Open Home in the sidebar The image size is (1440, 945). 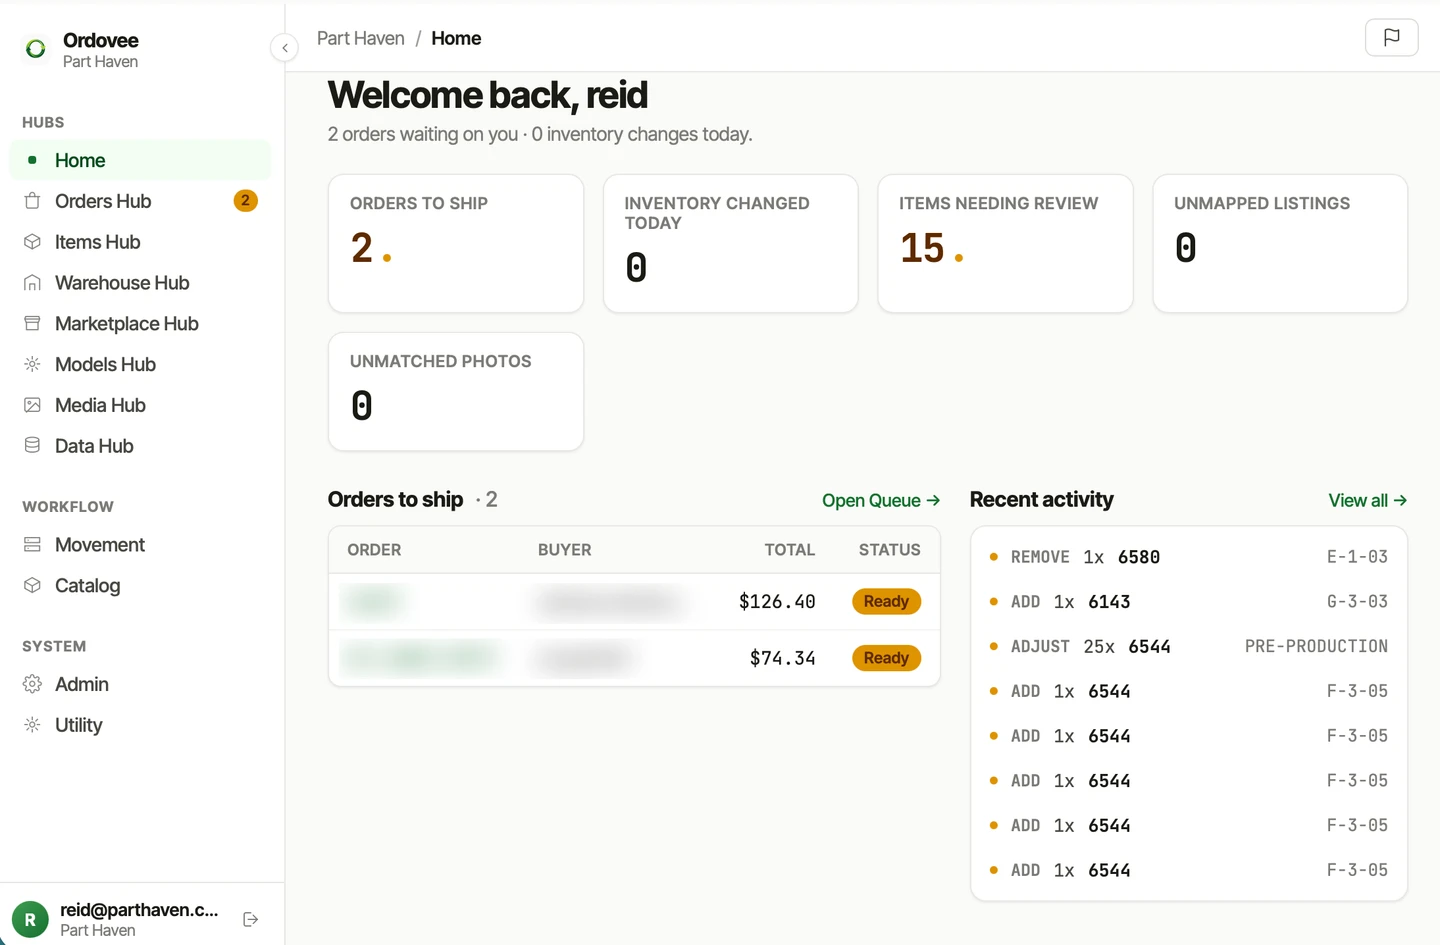[x=140, y=160]
